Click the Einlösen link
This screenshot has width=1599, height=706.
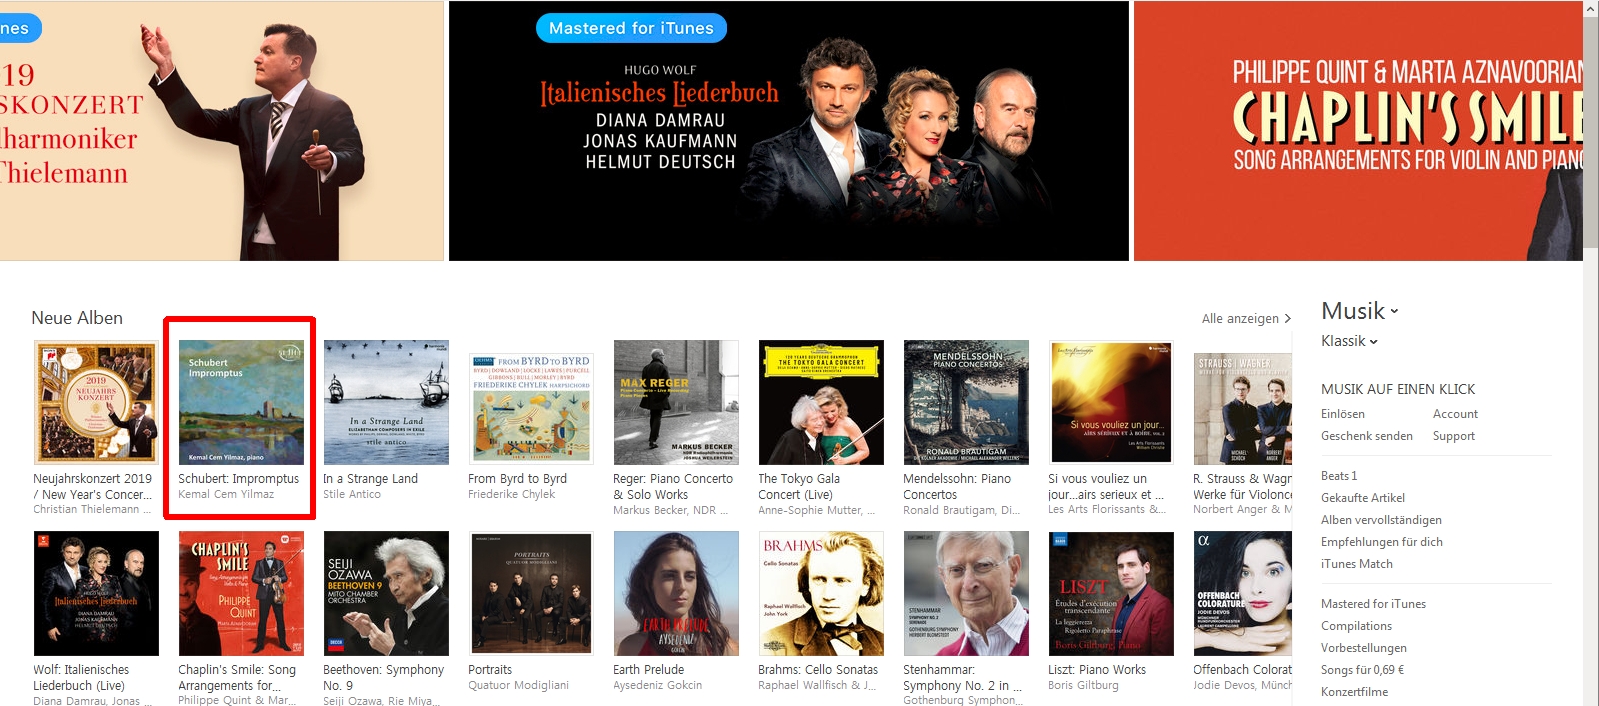pyautogui.click(x=1343, y=414)
